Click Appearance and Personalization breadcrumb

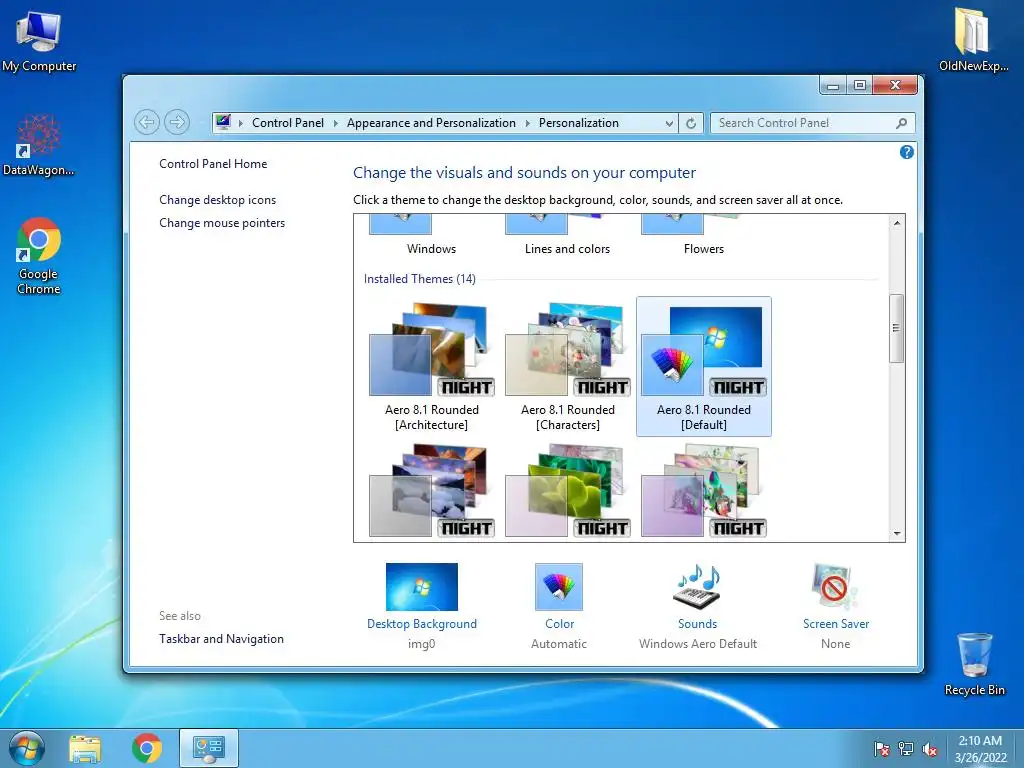point(431,123)
